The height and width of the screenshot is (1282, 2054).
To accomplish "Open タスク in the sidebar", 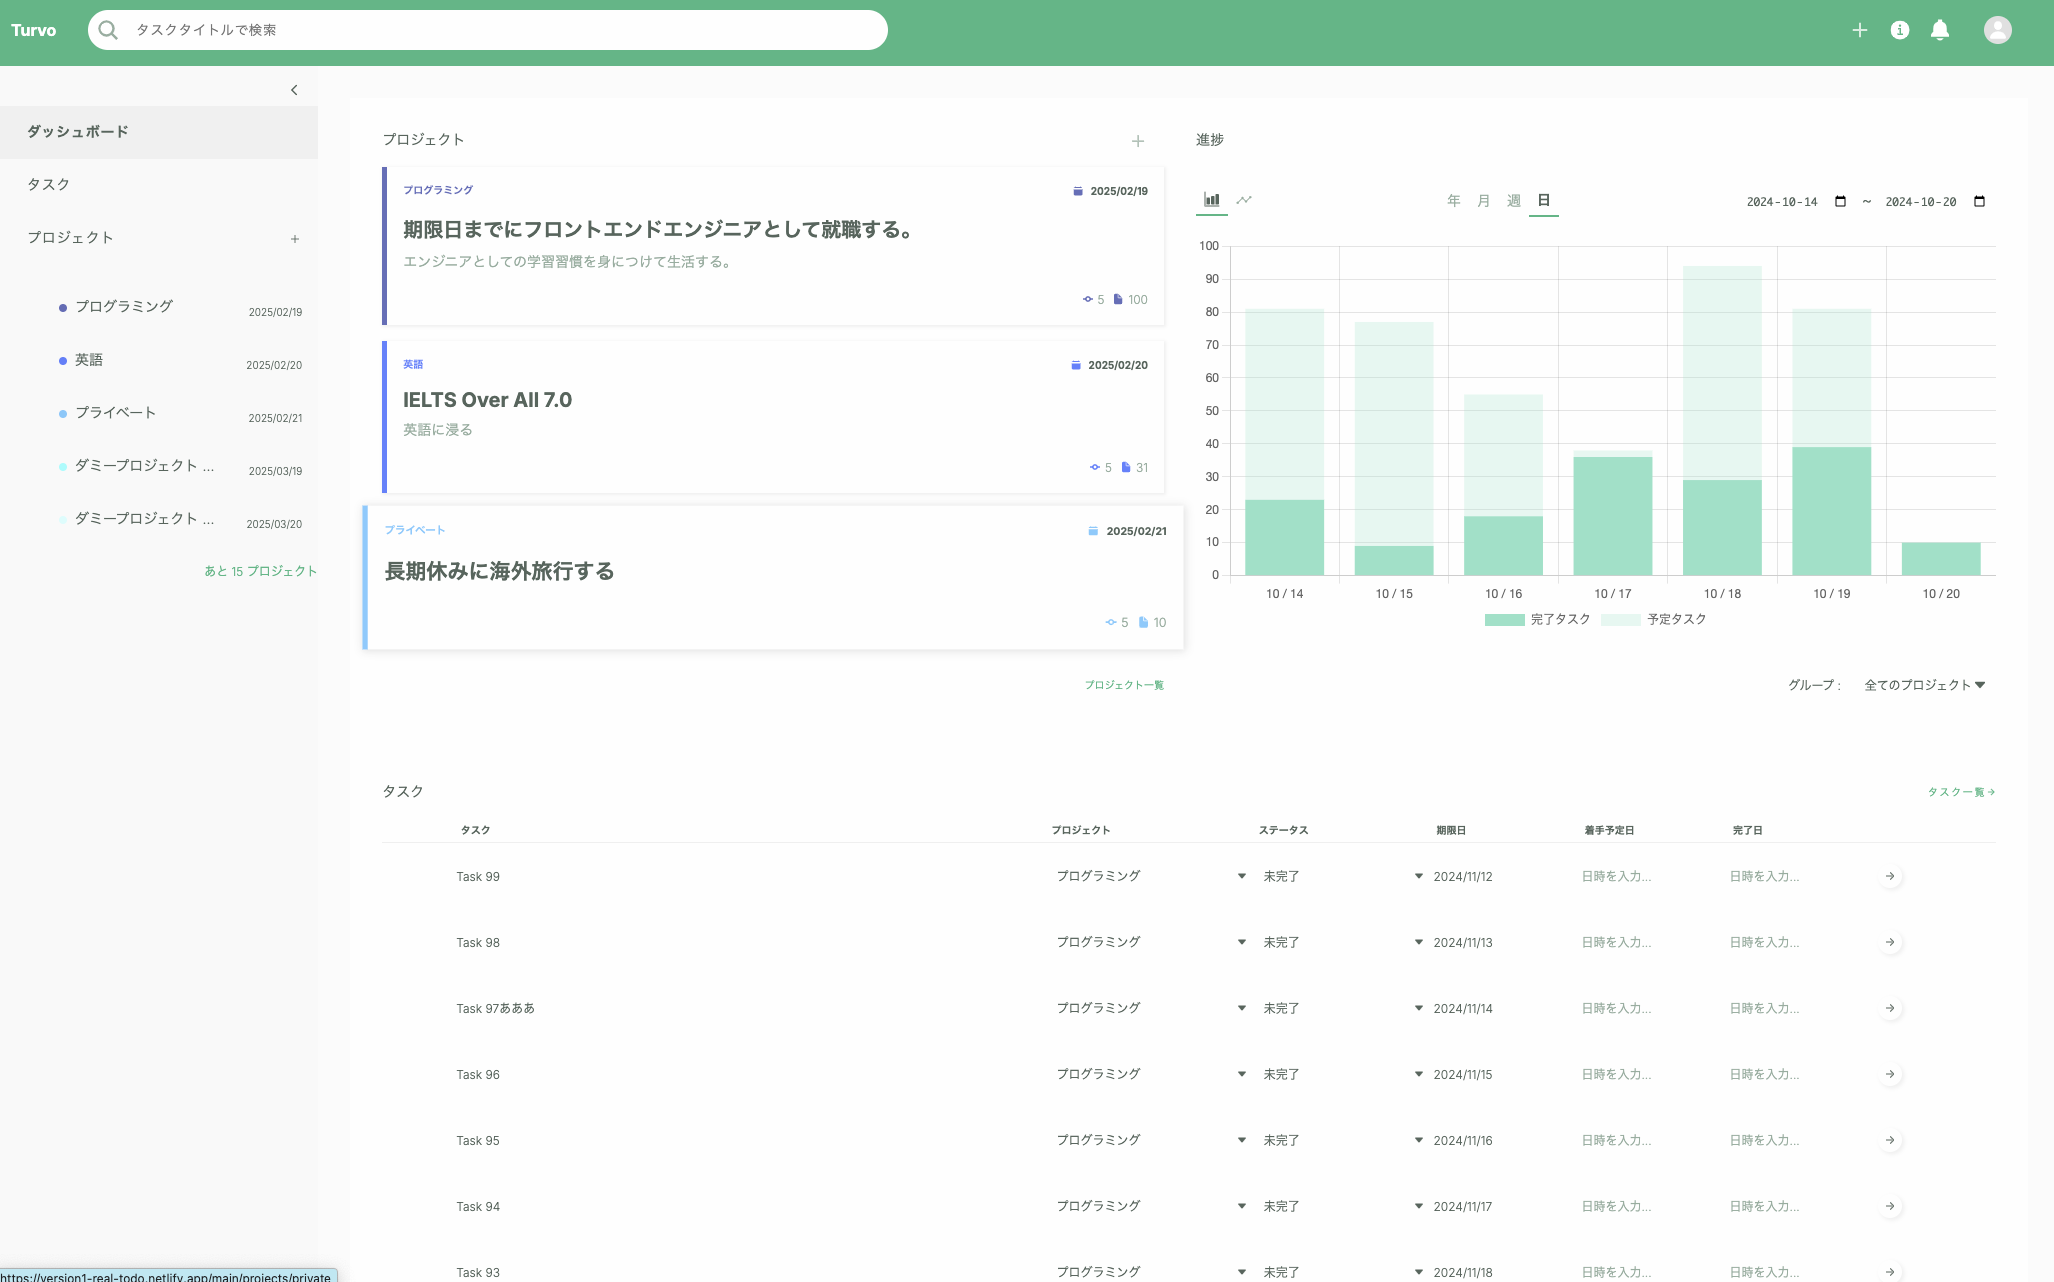I will [159, 185].
